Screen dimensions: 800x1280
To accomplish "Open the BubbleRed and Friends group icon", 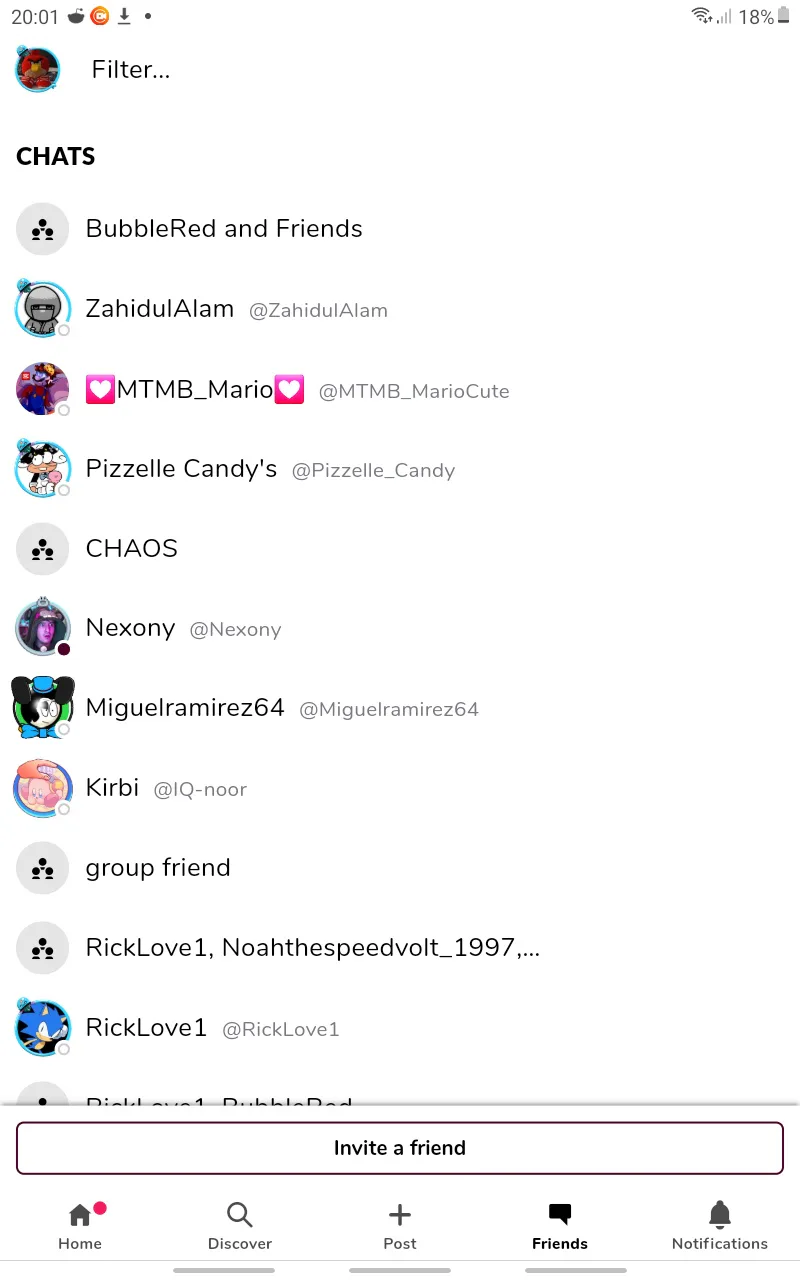I will pos(42,229).
